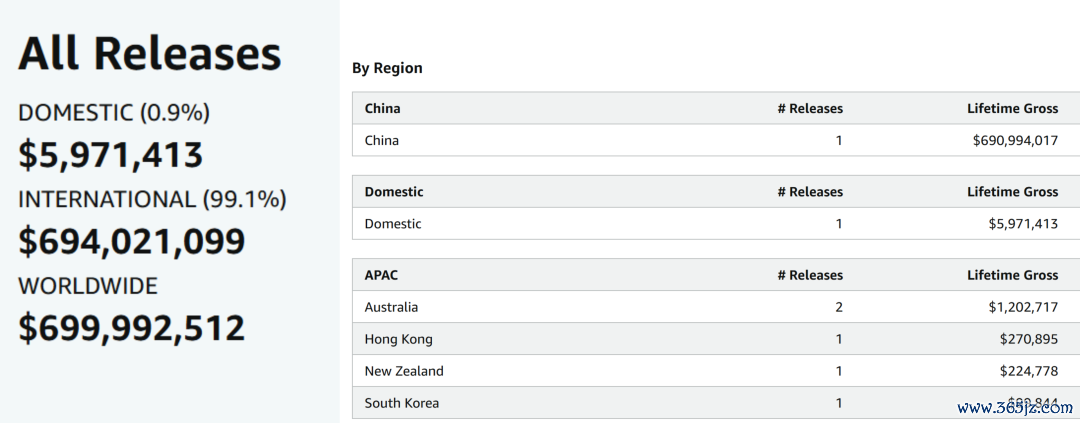
Task: Open the New Zealand country link
Action: tap(404, 371)
